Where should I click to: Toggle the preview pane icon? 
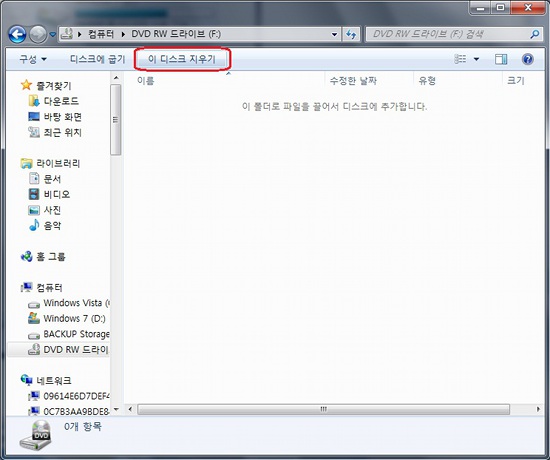pos(501,59)
